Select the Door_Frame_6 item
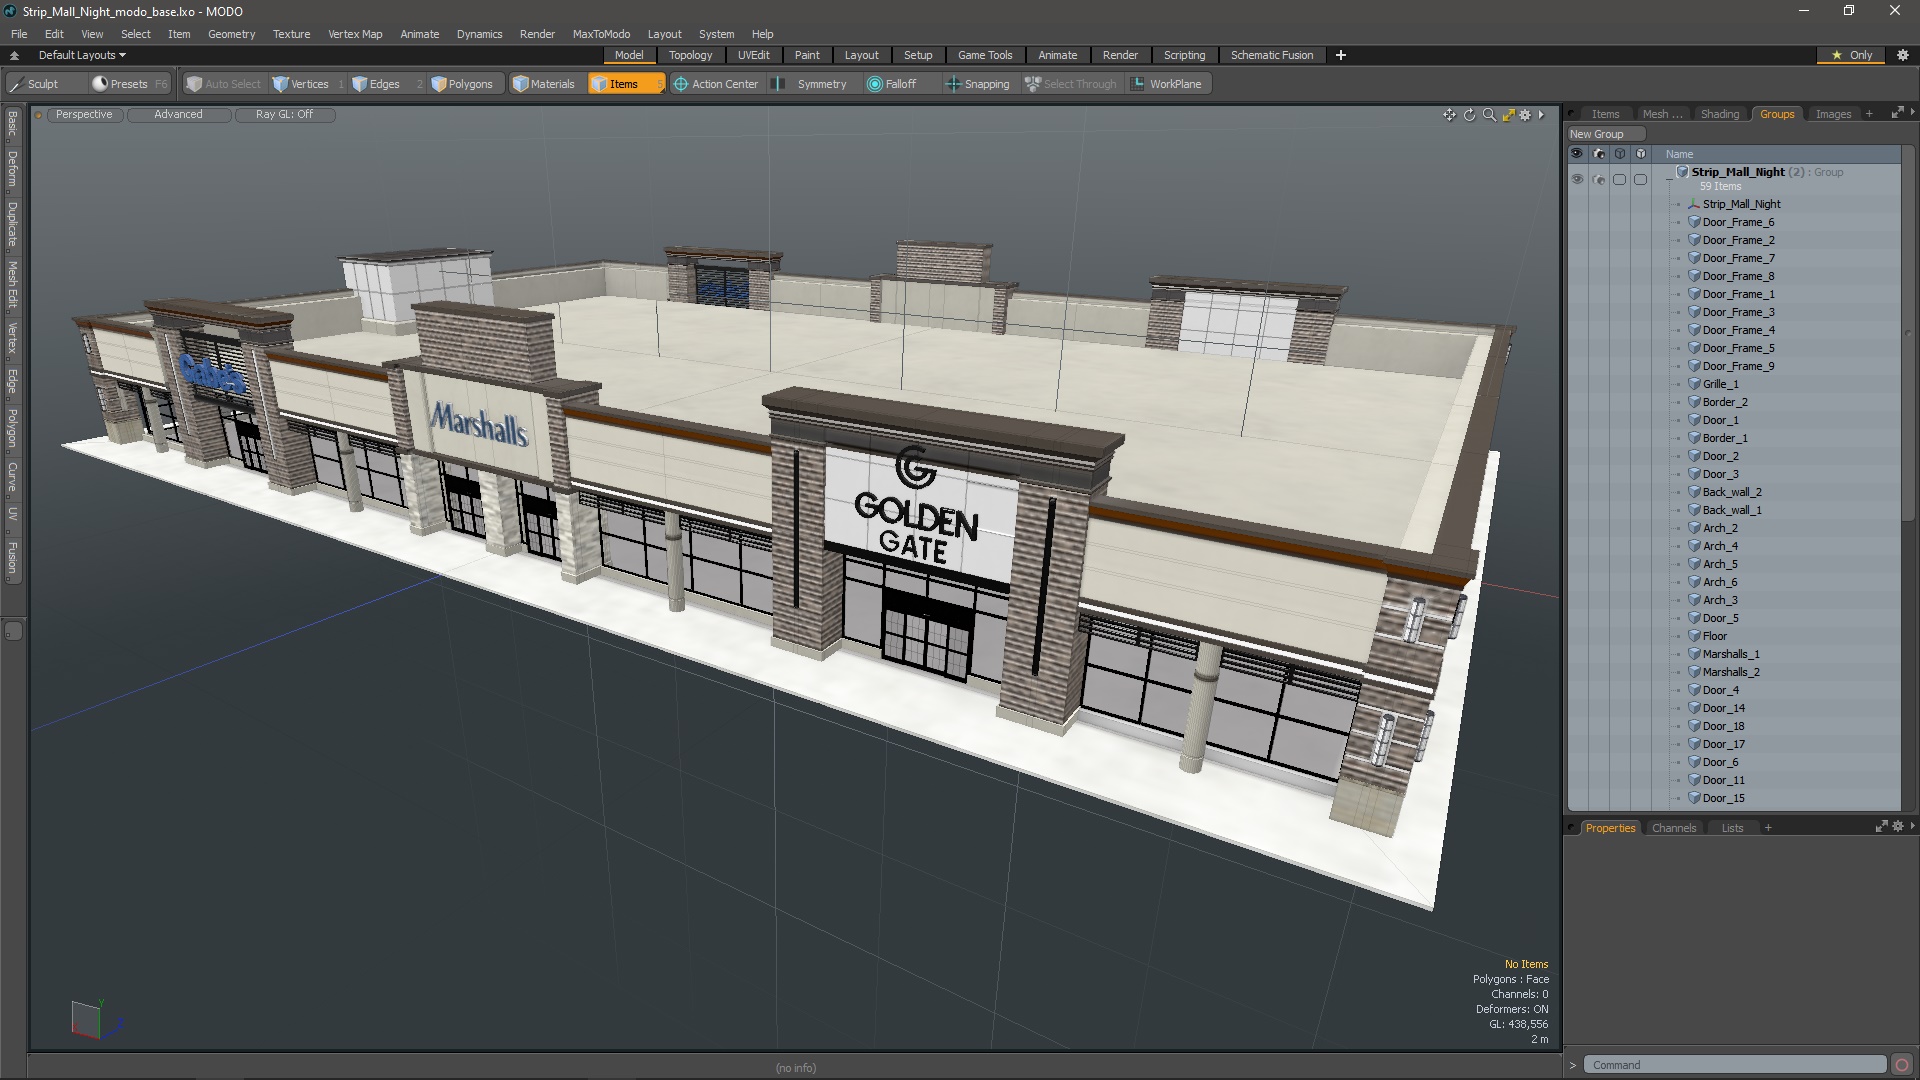Screen dimensions: 1920x1080 (x=1738, y=222)
